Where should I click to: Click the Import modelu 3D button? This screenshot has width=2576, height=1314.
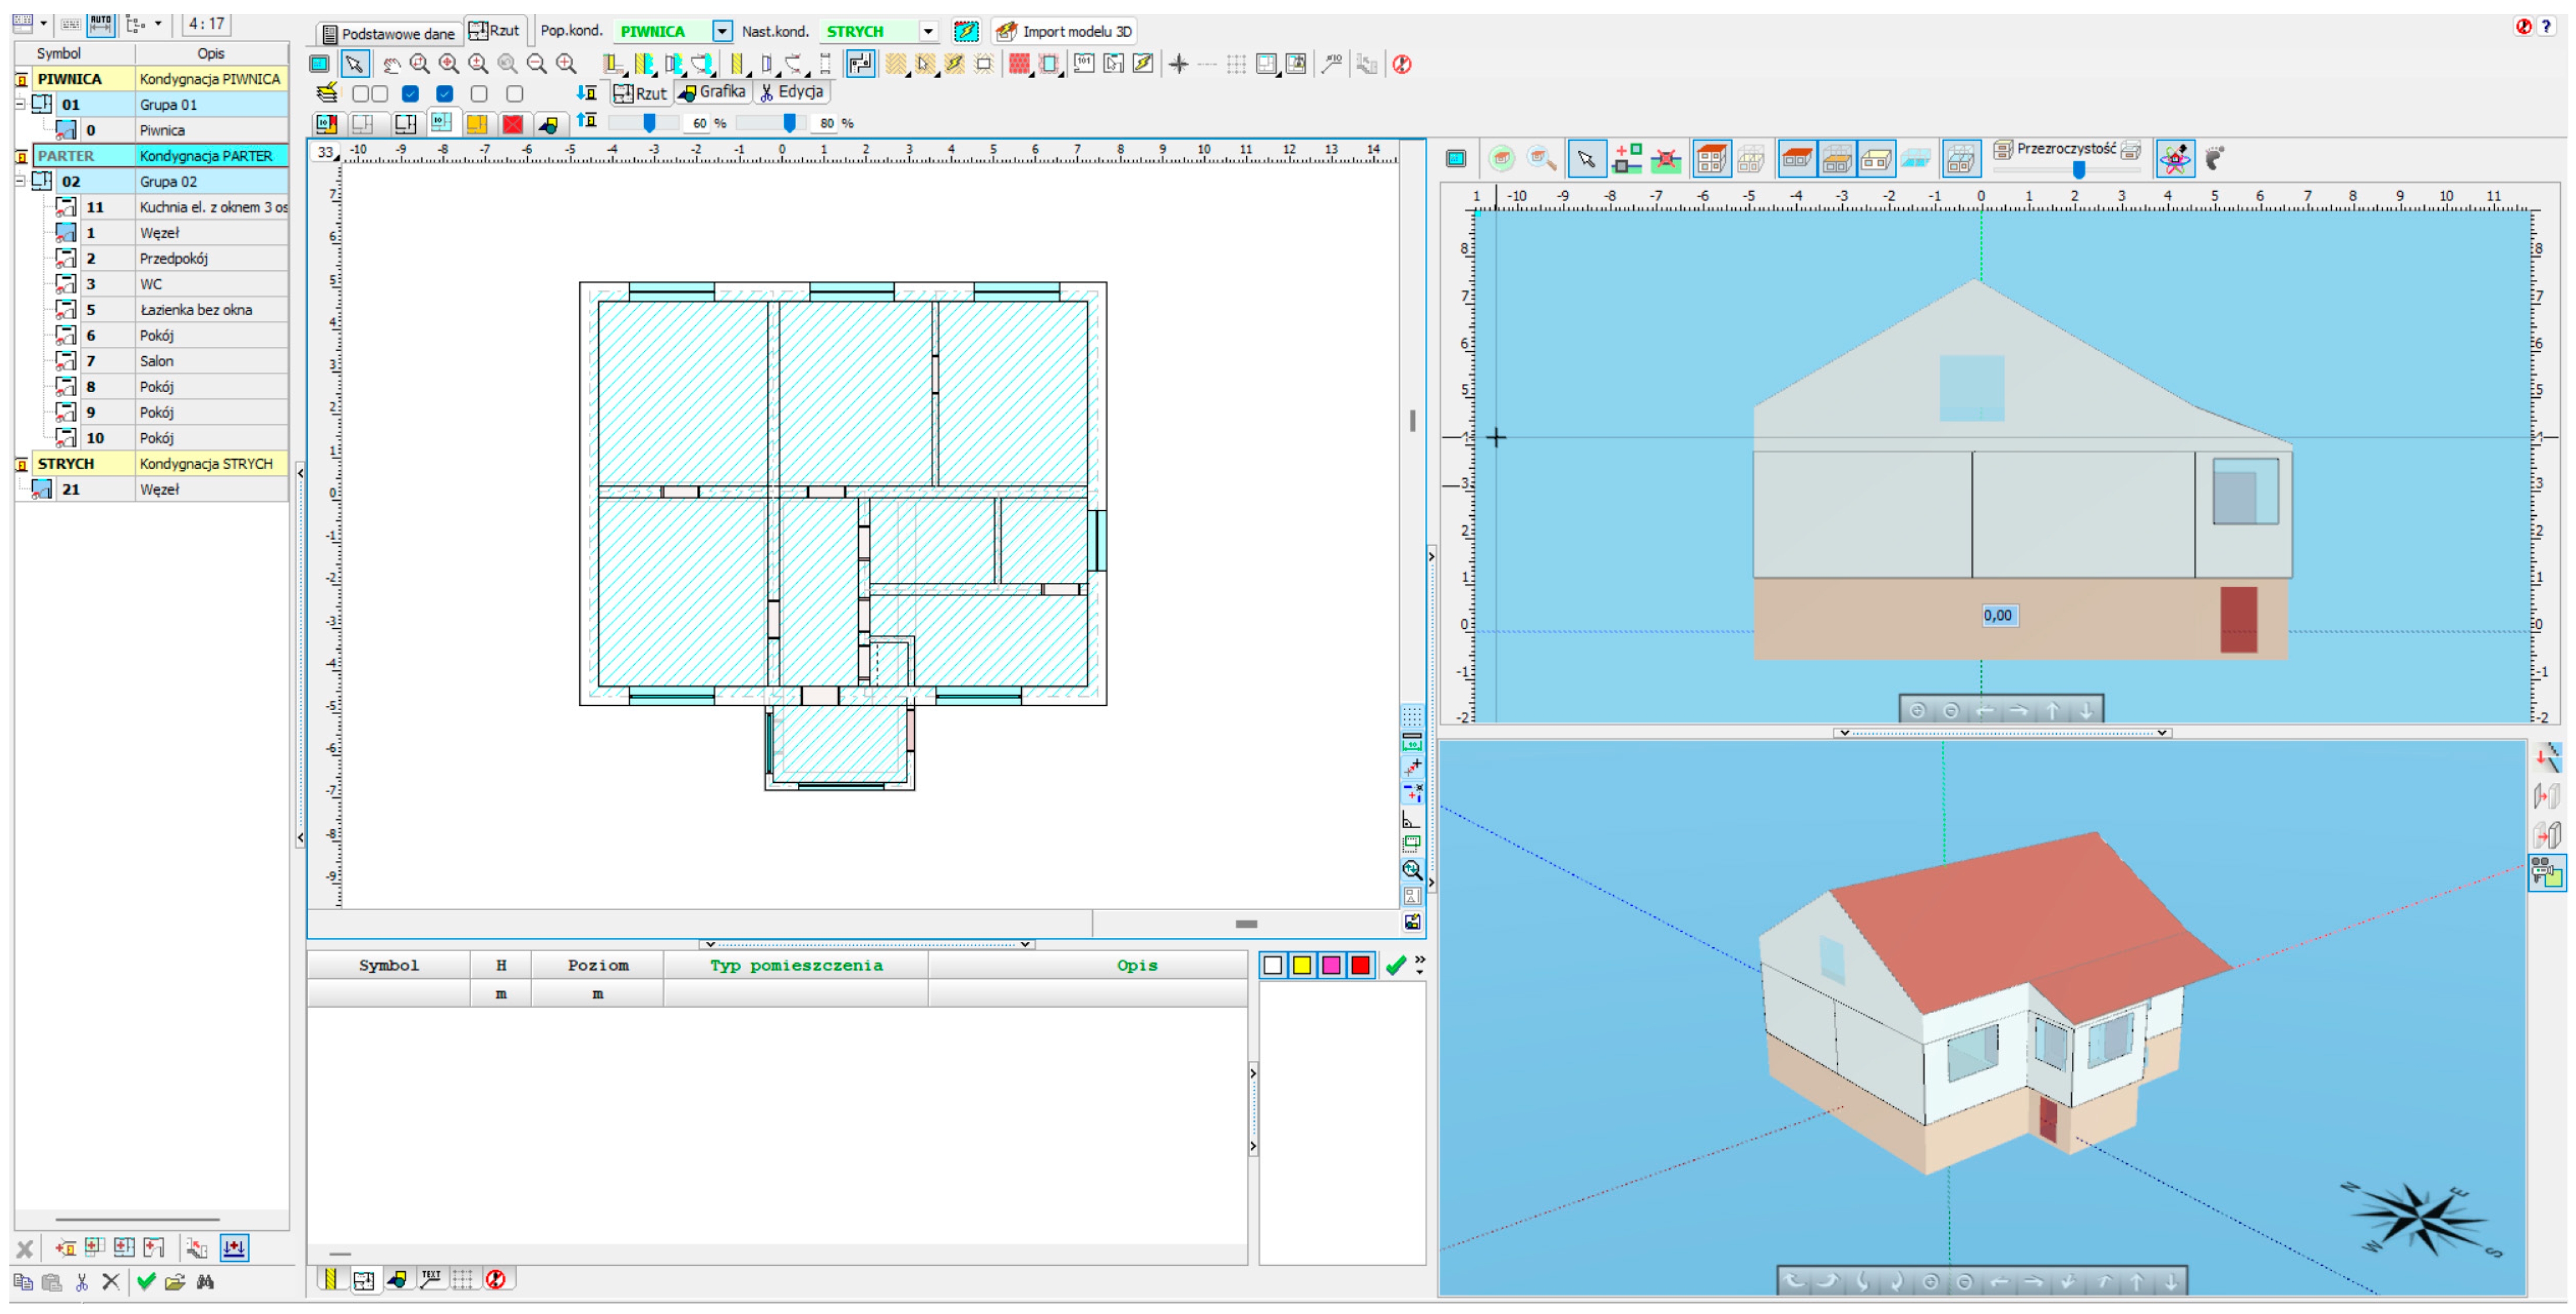pyautogui.click(x=1065, y=31)
